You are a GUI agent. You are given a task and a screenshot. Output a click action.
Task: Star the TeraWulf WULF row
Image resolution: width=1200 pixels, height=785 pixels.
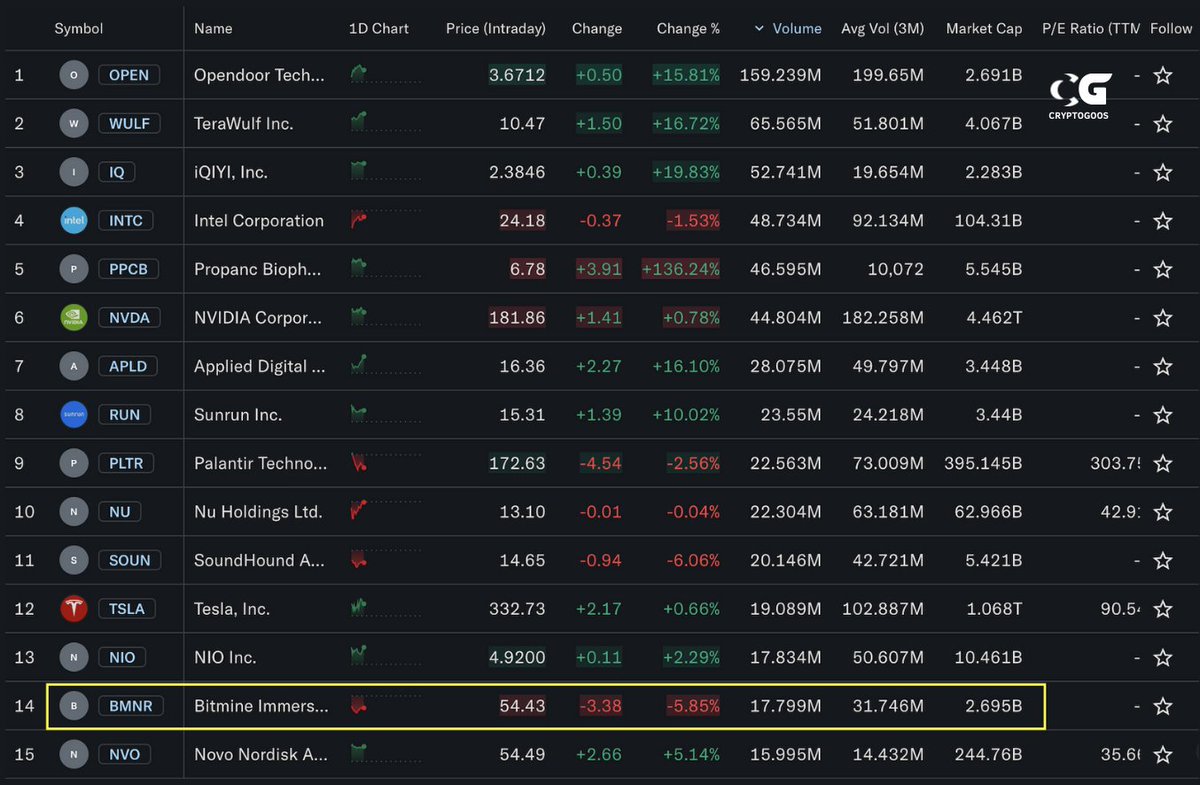pos(1162,124)
